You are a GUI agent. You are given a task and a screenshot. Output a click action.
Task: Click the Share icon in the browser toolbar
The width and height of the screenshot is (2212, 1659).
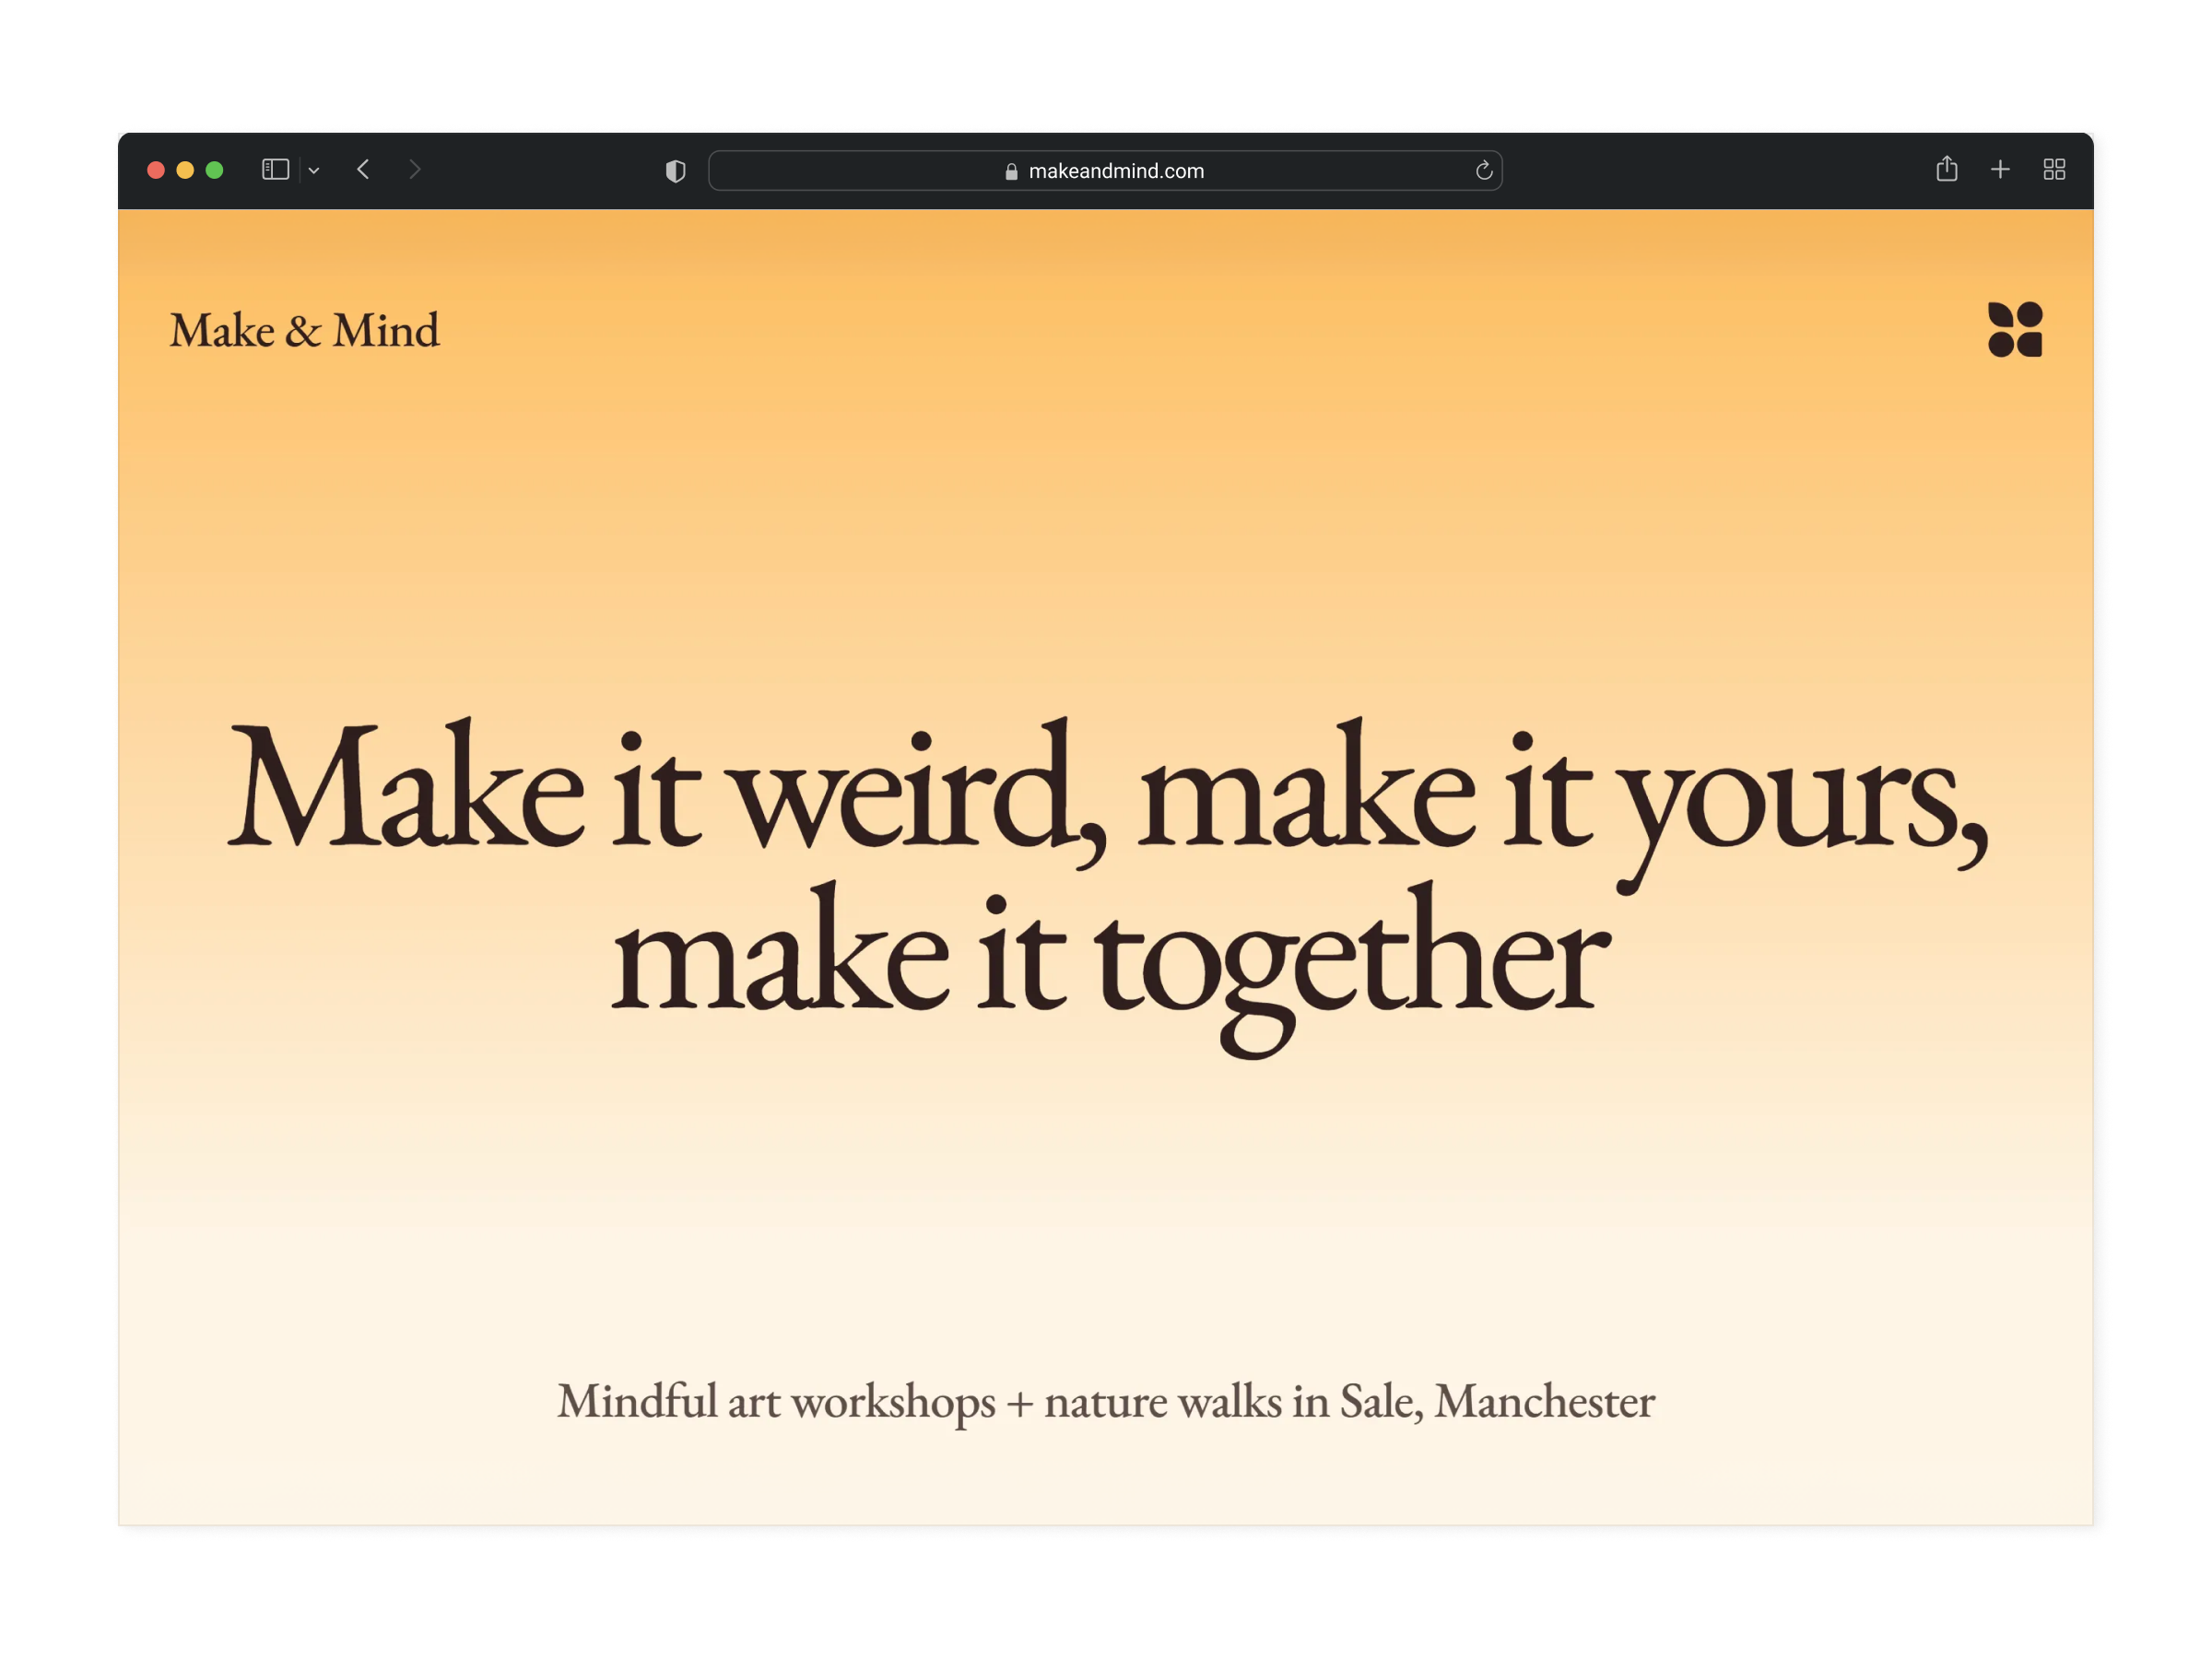click(x=1948, y=170)
